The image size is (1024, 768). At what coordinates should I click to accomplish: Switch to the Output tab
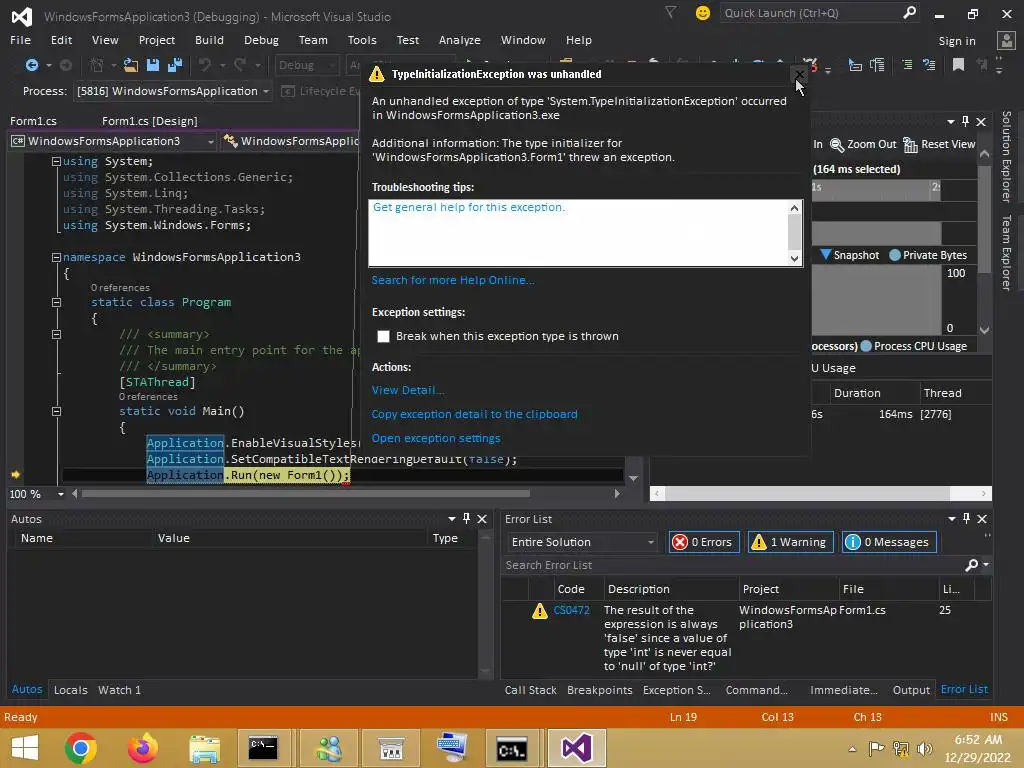pyautogui.click(x=911, y=690)
